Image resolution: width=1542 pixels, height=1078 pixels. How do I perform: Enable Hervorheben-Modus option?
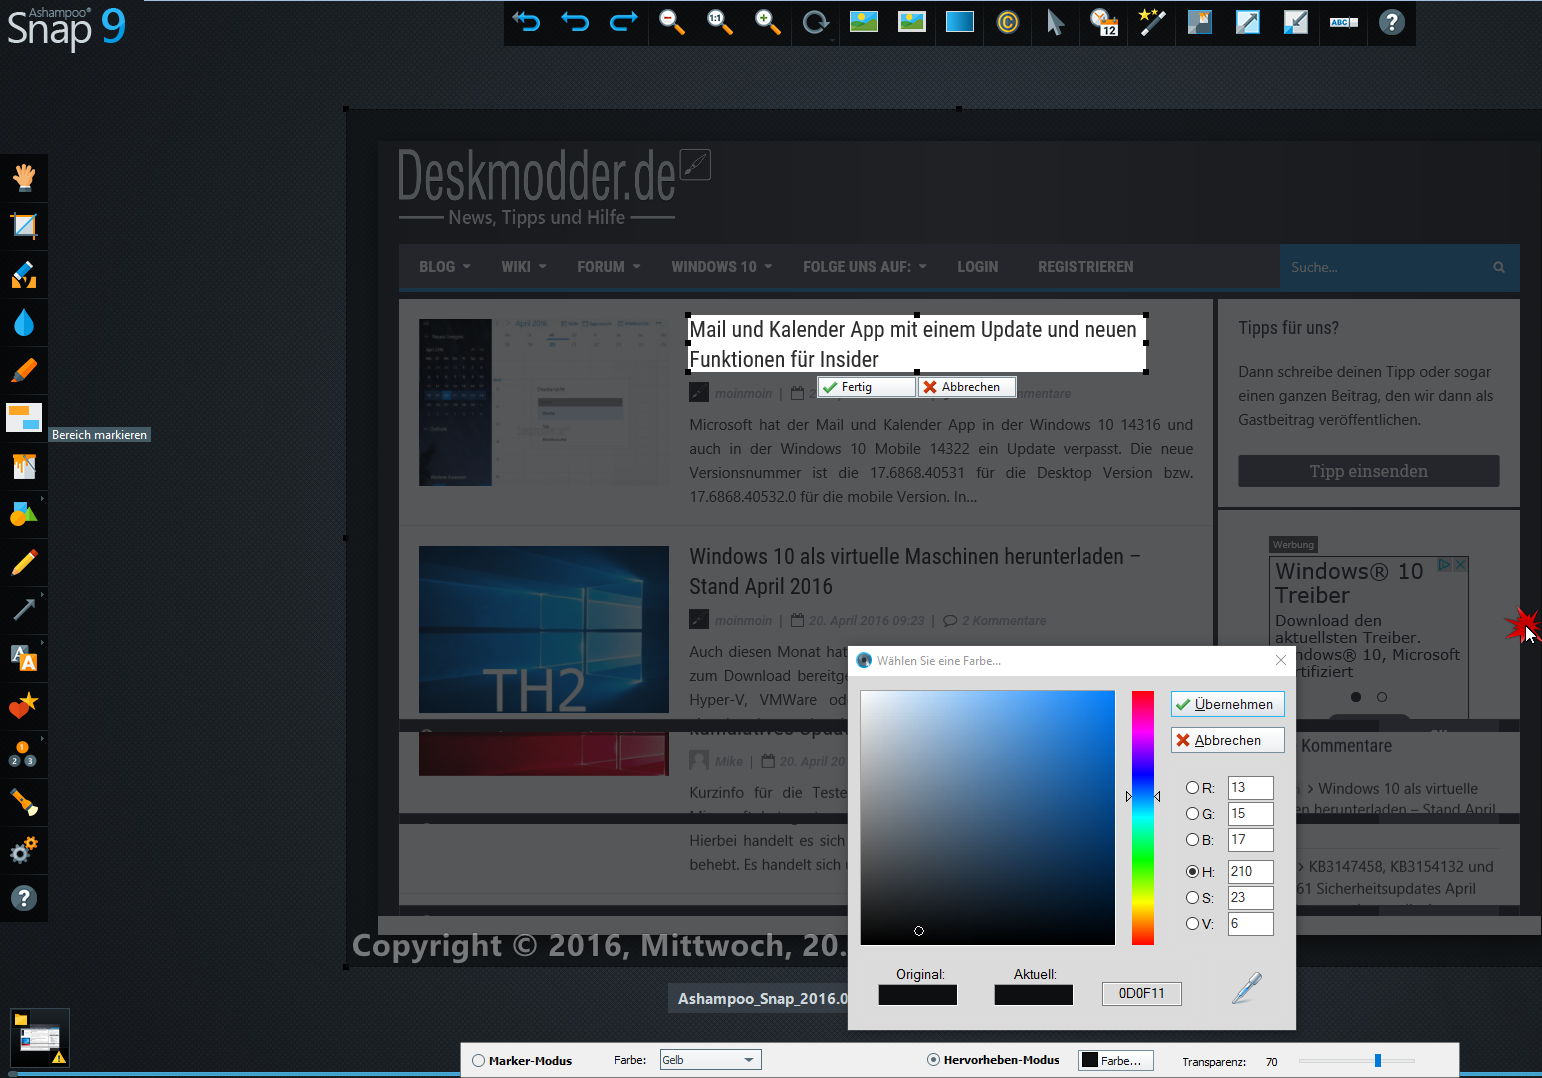(x=933, y=1060)
